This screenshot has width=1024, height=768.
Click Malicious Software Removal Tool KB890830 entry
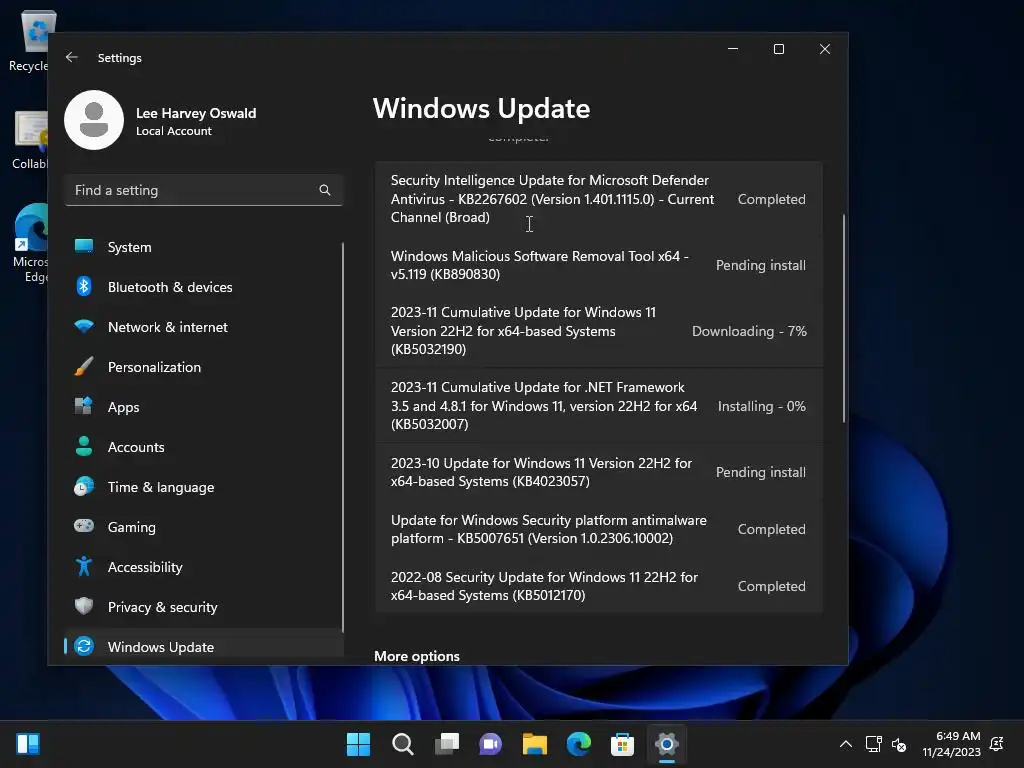[598, 265]
